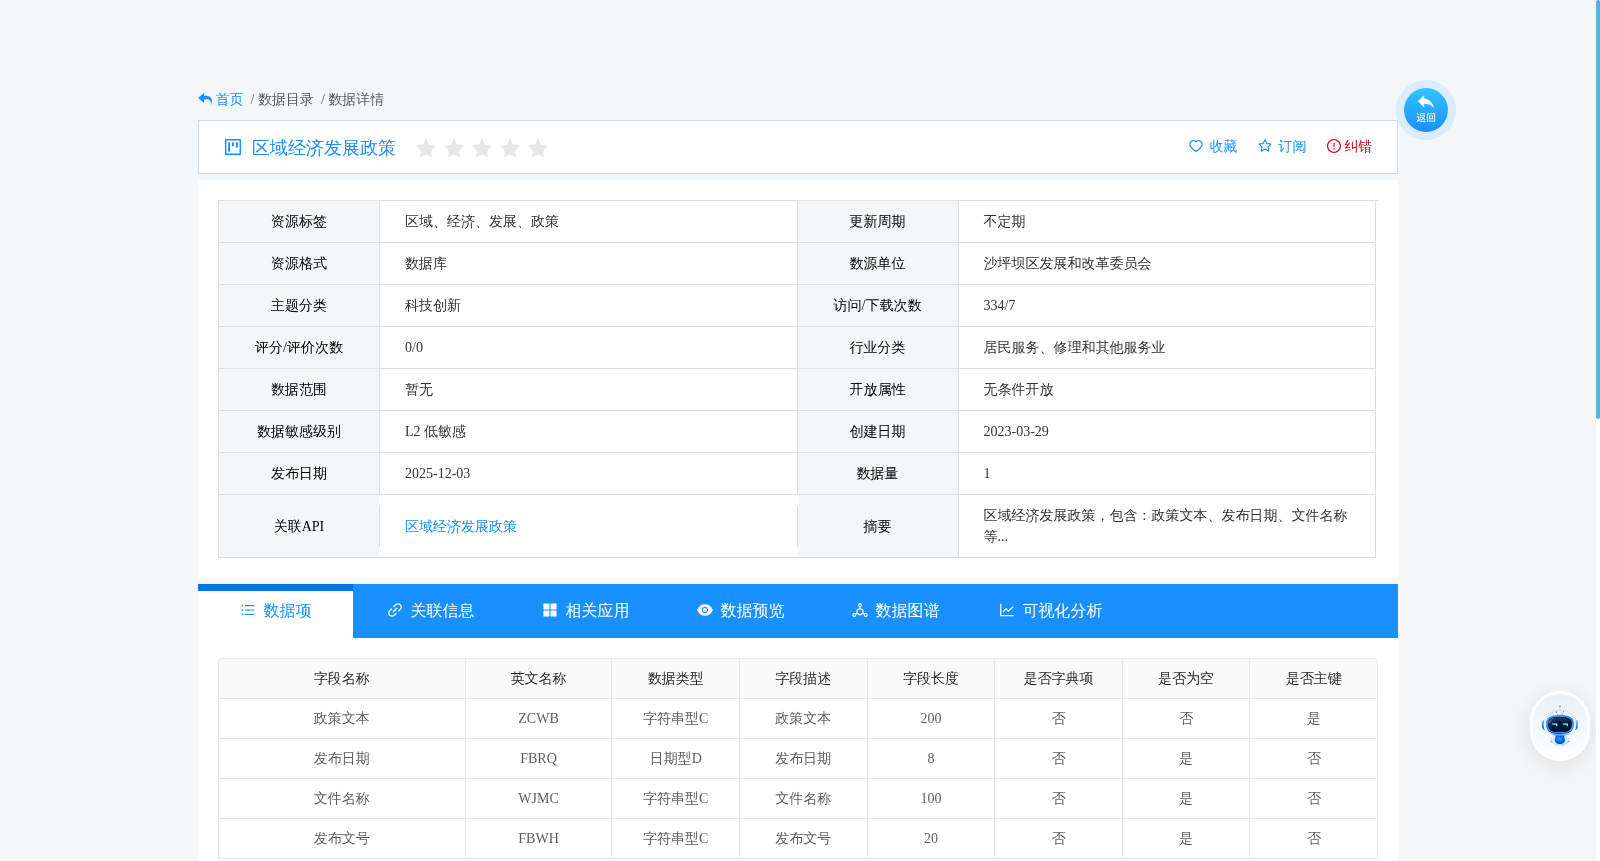Click the graph node icon on 数据图谱 tab
The image size is (1600, 861).
pos(860,610)
